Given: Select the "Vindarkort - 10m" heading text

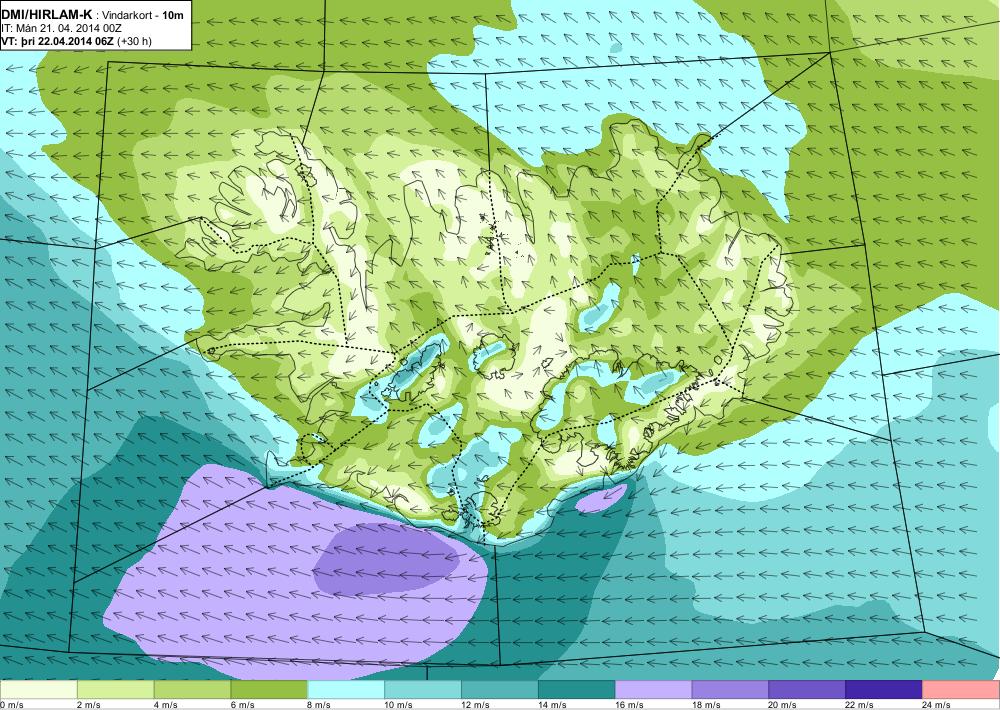Looking at the screenshot, I should point(142,15).
